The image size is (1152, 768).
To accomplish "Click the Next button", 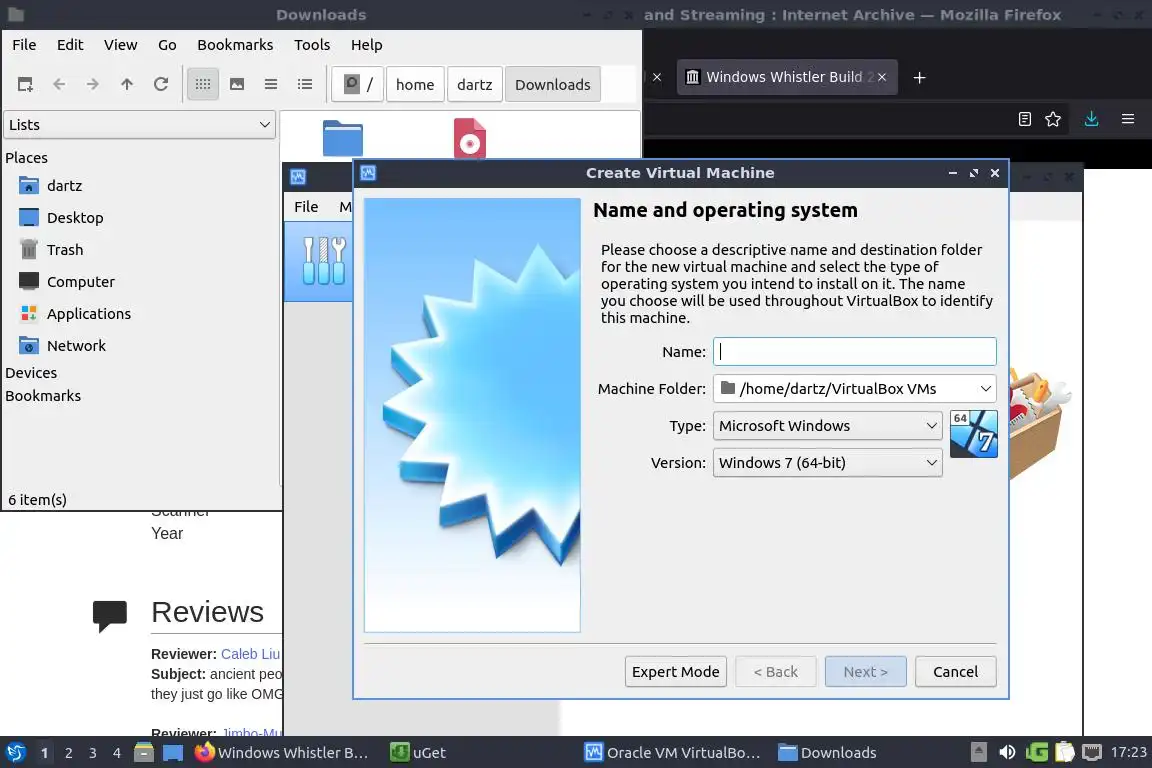I will (865, 672).
